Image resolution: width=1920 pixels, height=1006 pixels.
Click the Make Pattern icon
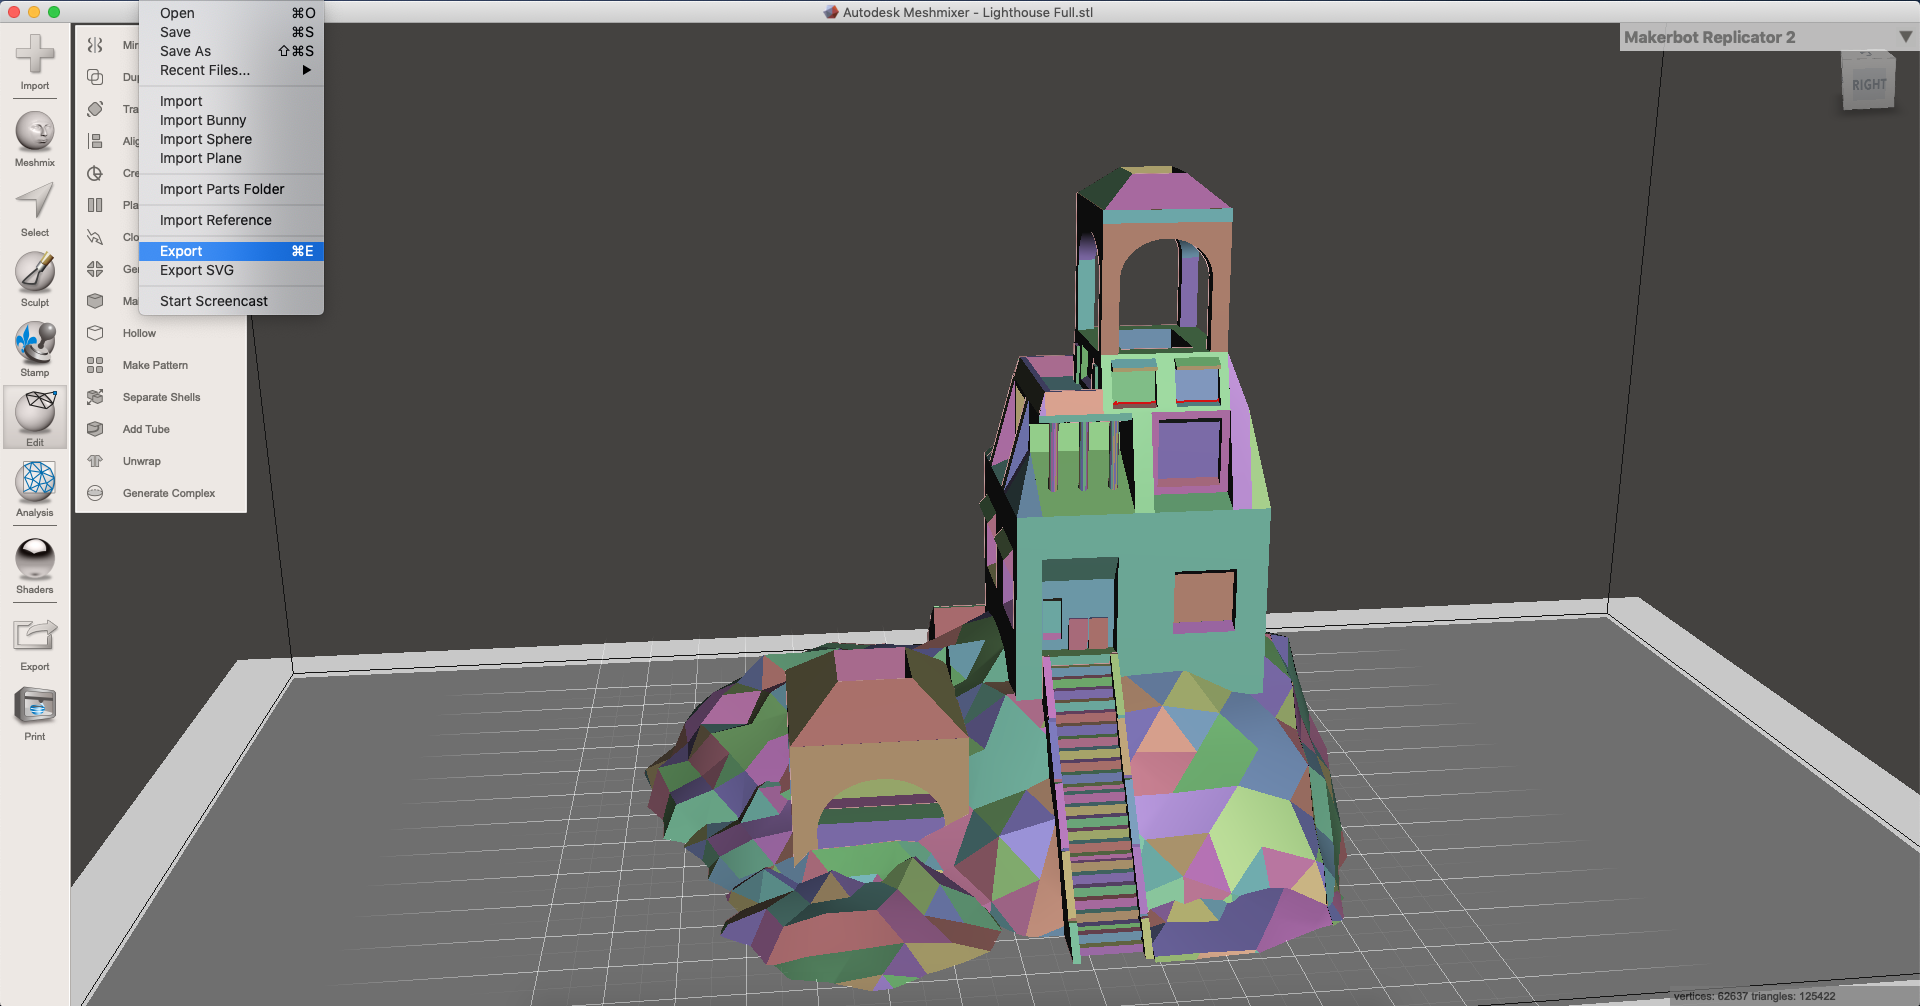(x=95, y=365)
